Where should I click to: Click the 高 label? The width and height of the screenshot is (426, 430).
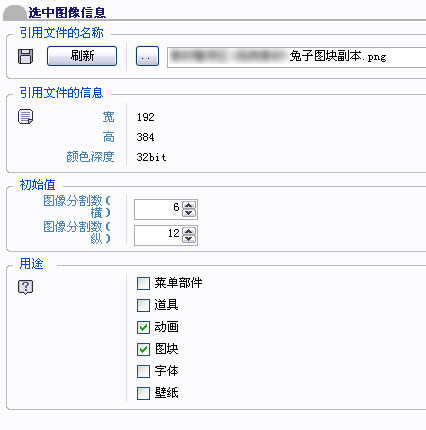pyautogui.click(x=108, y=137)
